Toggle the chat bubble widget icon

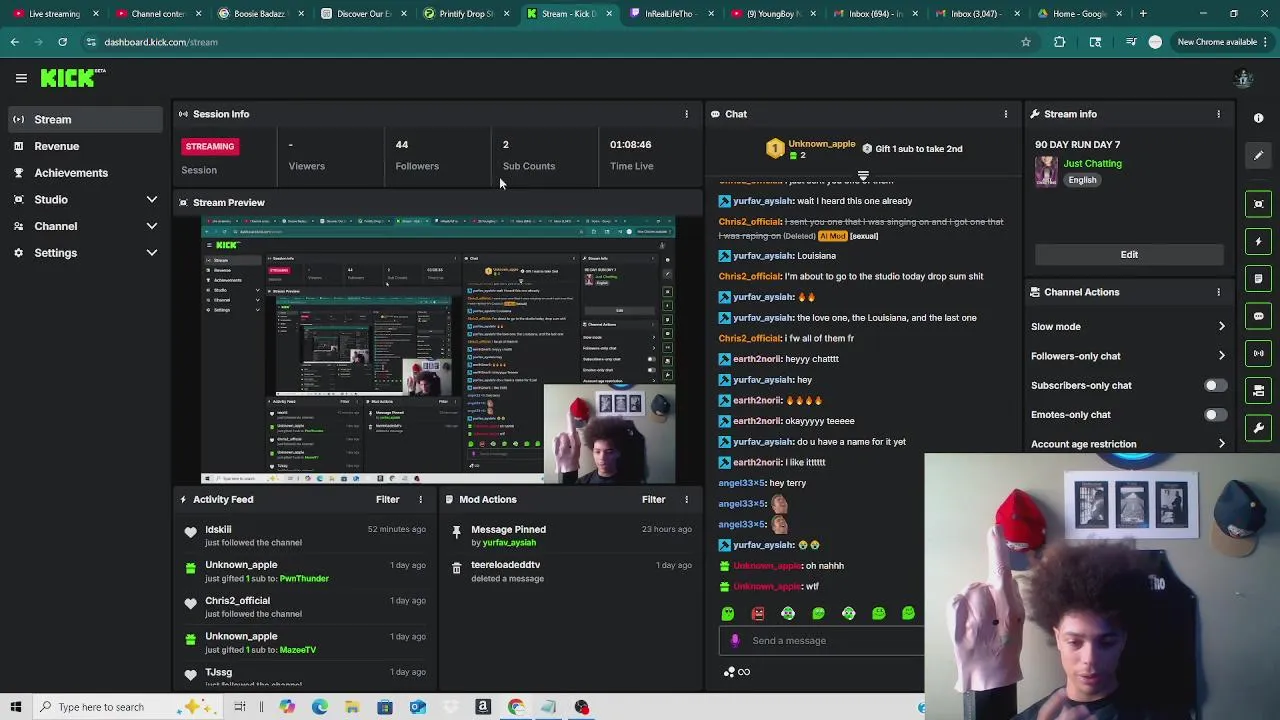[1259, 316]
